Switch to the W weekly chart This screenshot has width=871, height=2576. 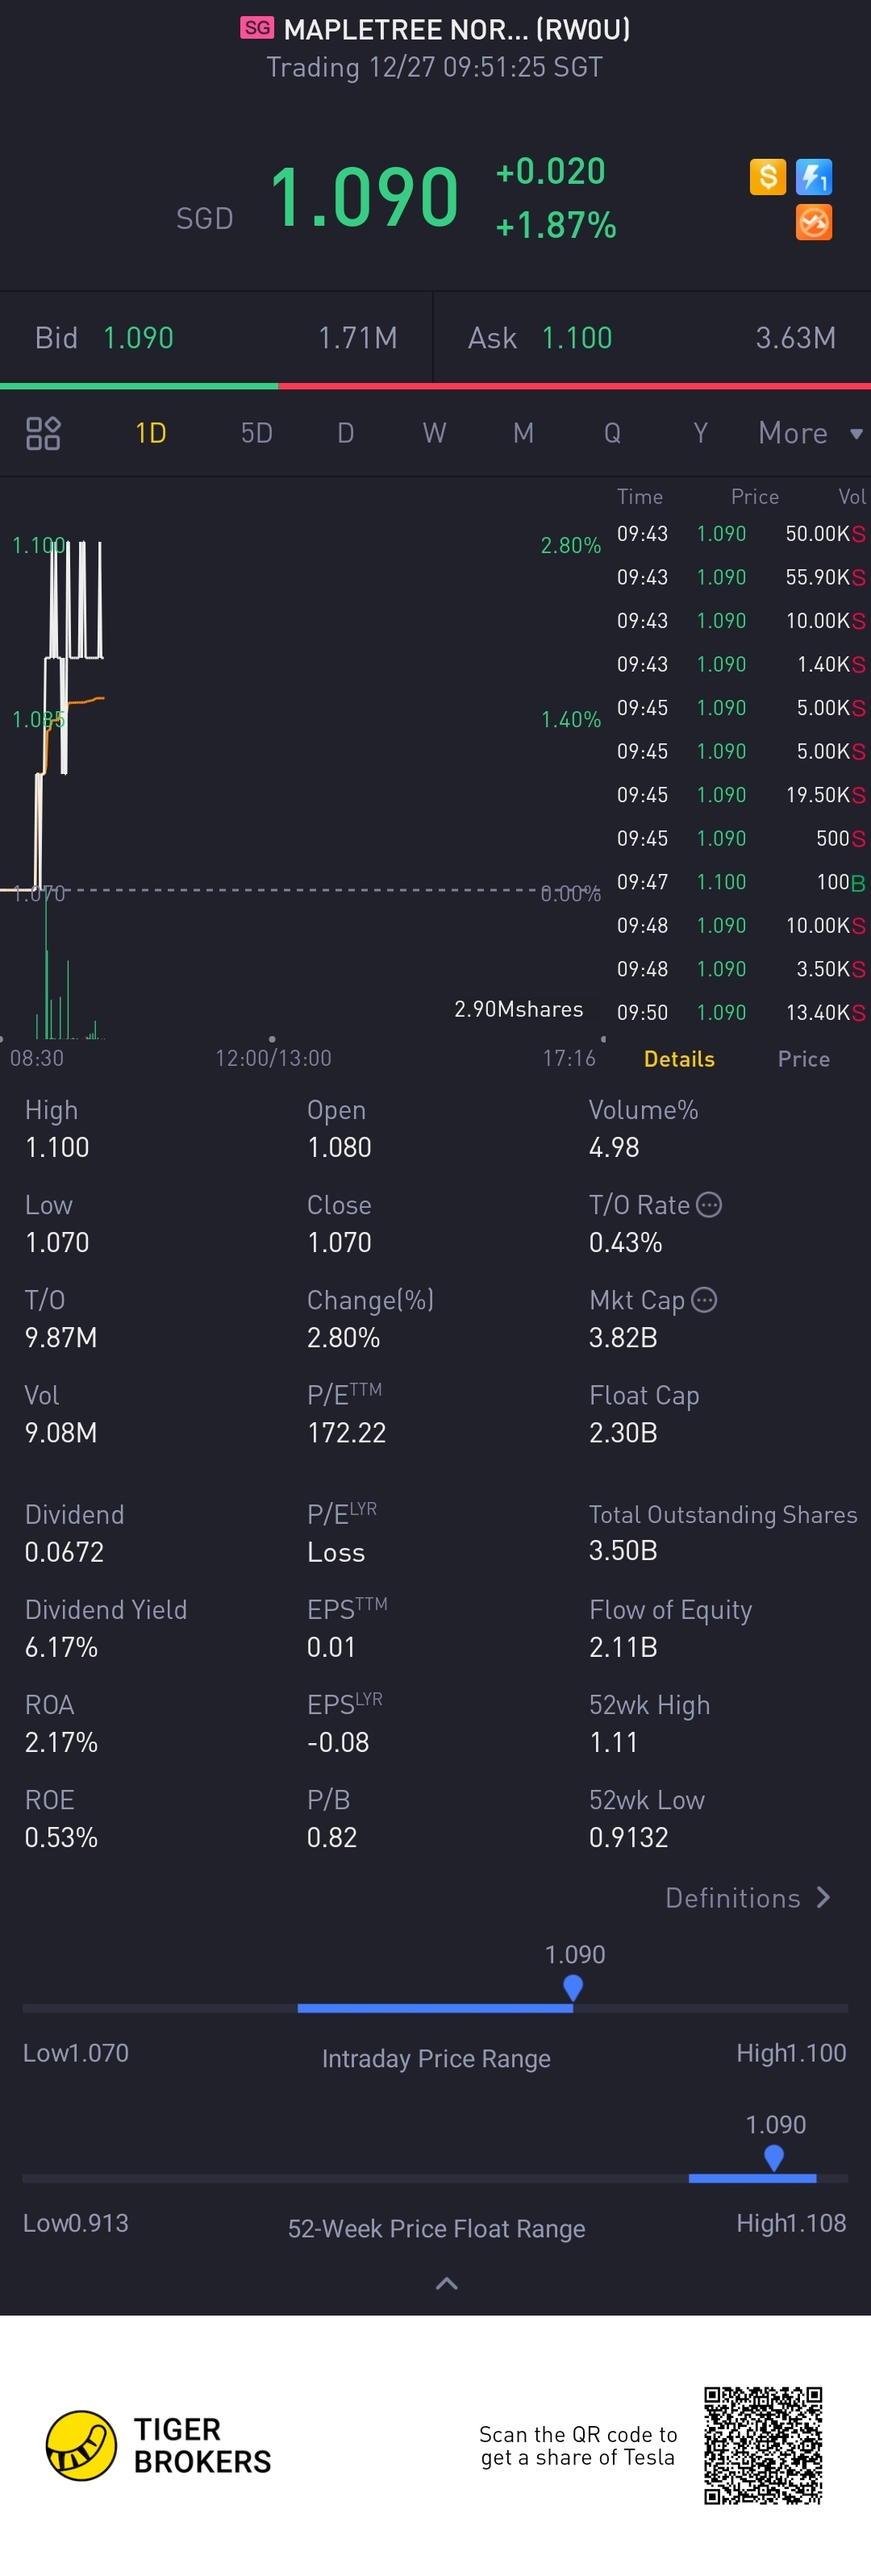(434, 433)
